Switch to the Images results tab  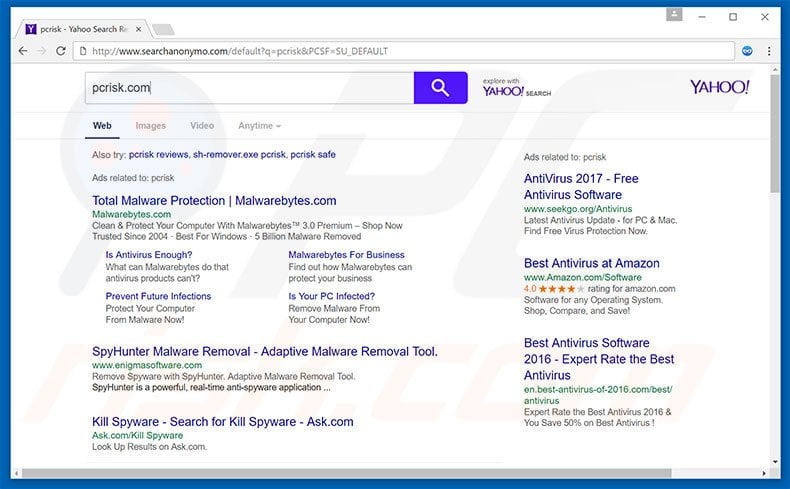[150, 126]
